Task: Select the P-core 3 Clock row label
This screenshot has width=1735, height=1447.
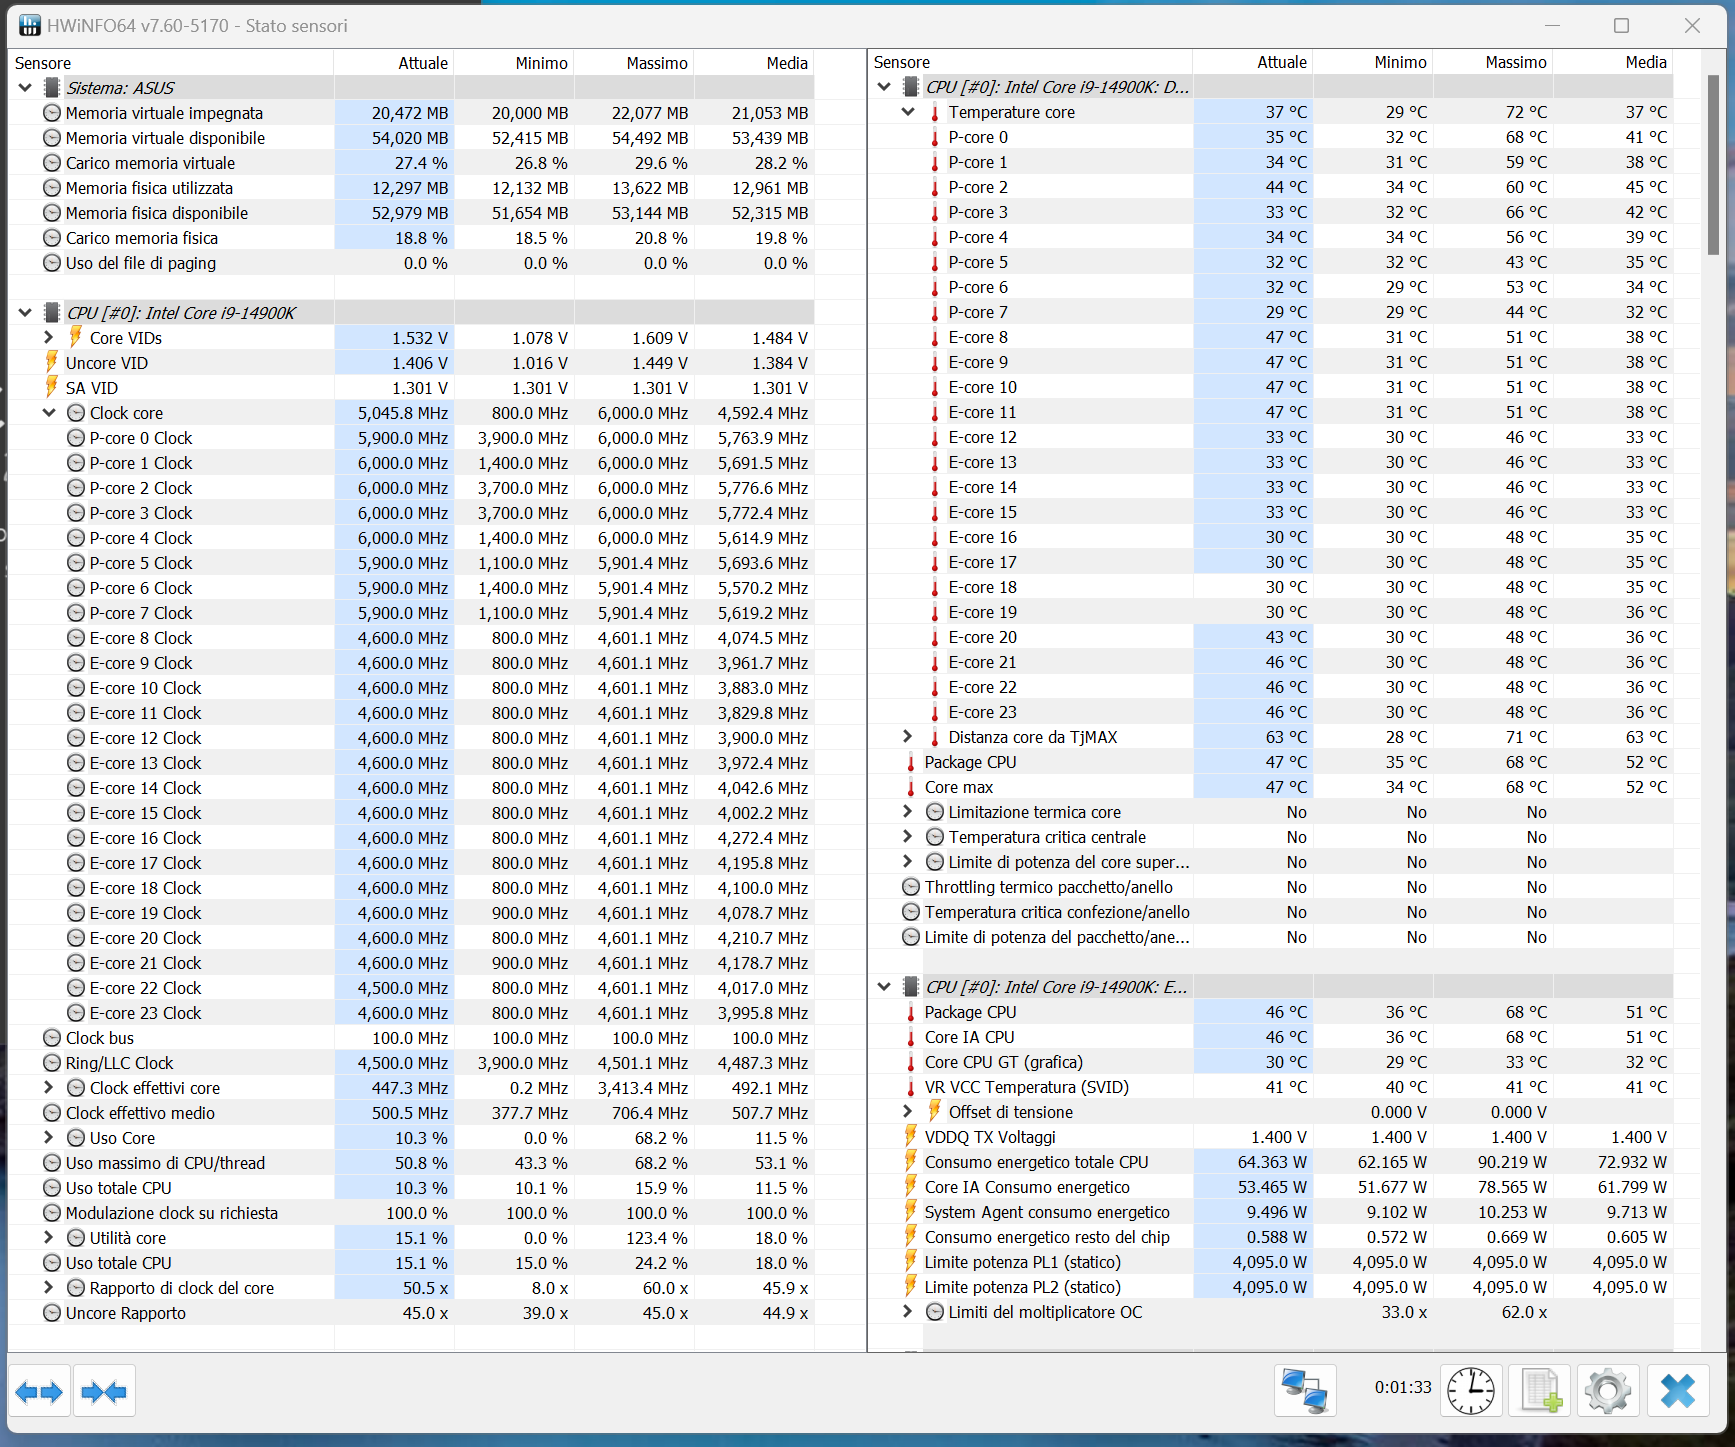Action: tap(140, 513)
